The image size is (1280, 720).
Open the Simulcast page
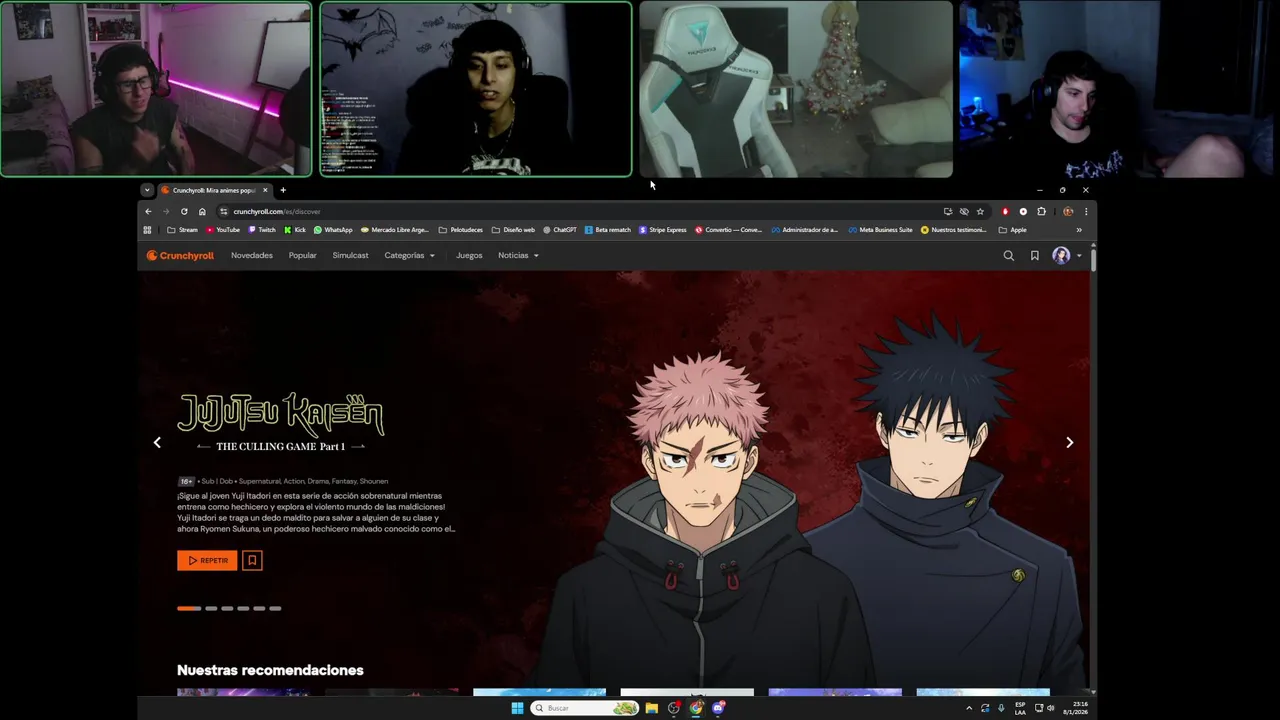(350, 256)
